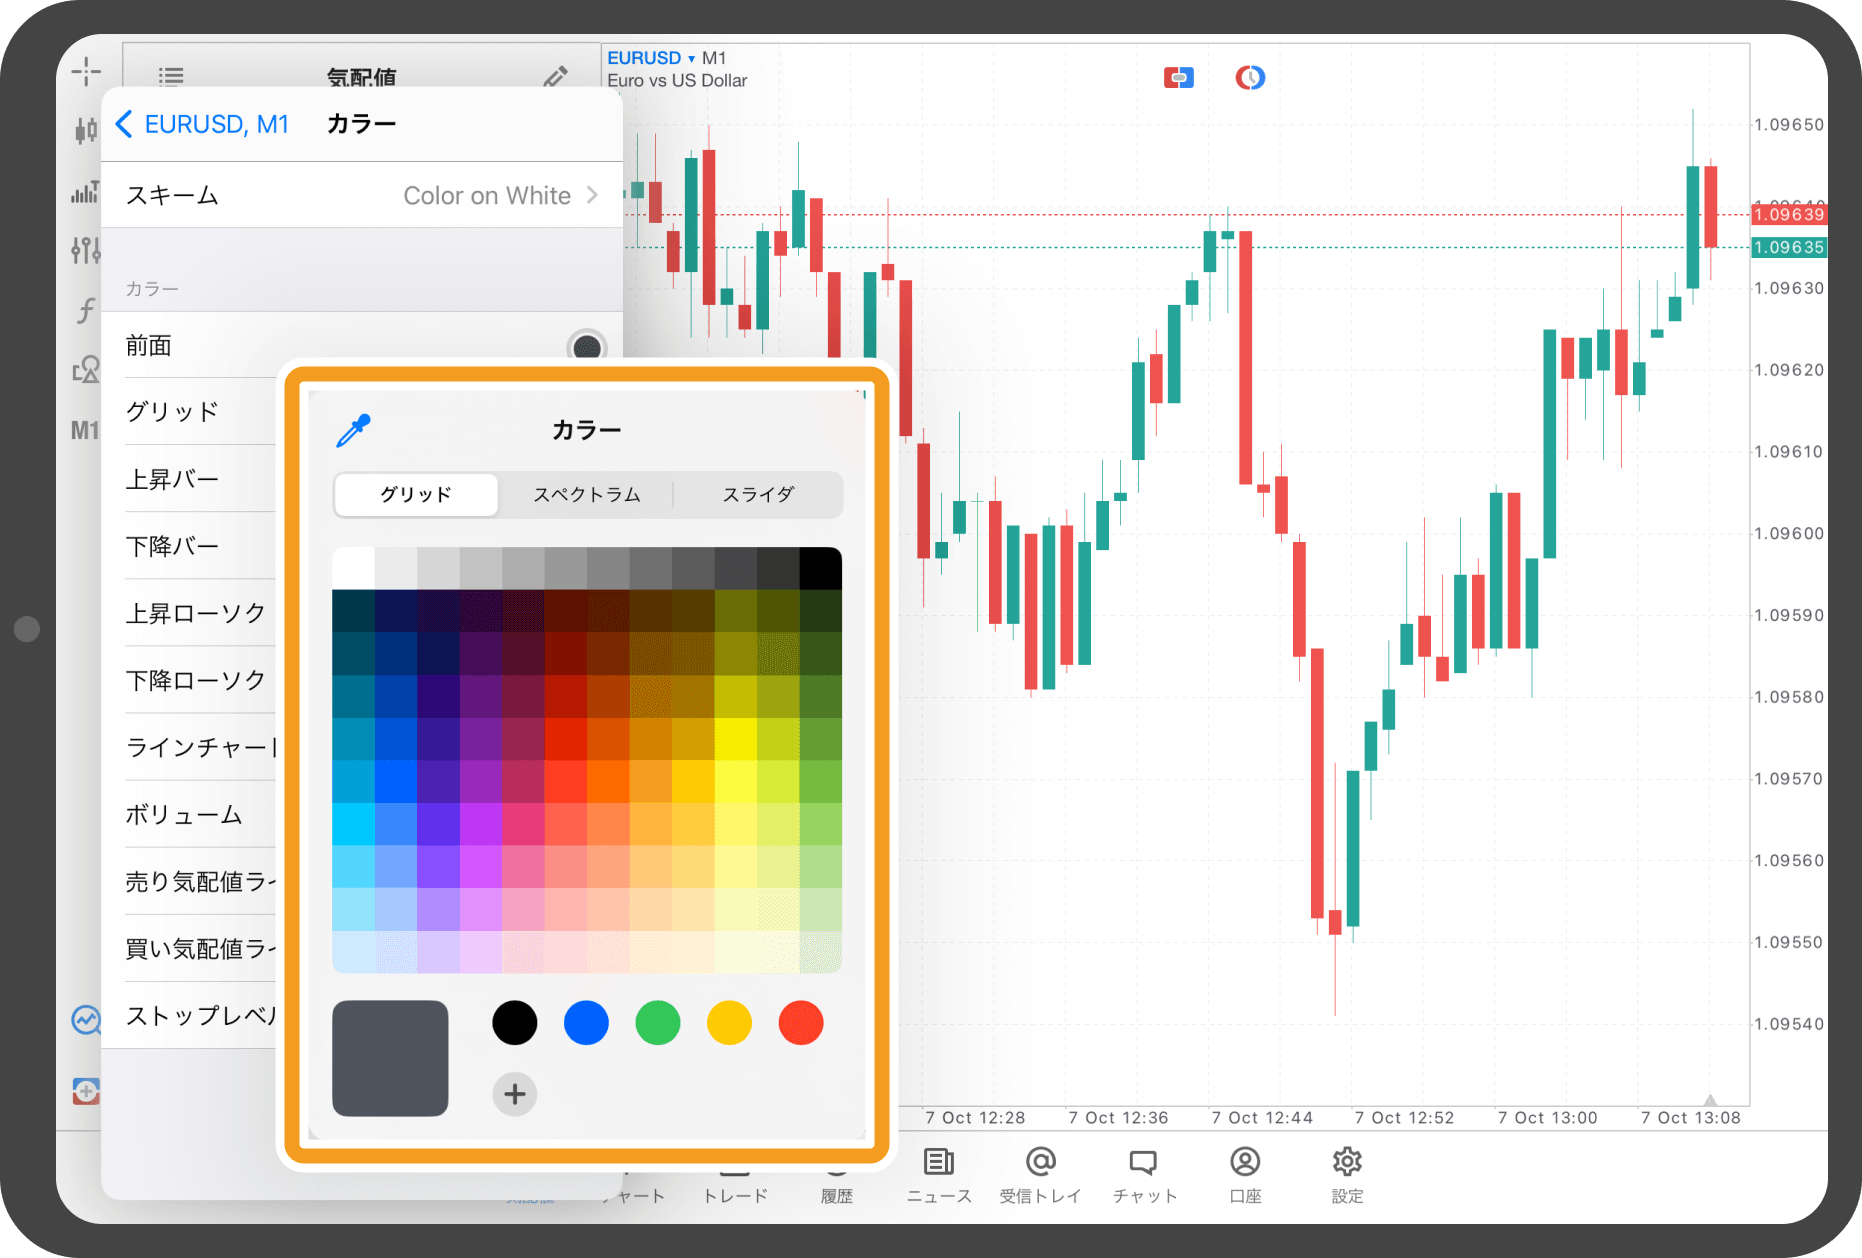Pick the blue preset color swatch
The image size is (1862, 1258).
click(x=586, y=1023)
